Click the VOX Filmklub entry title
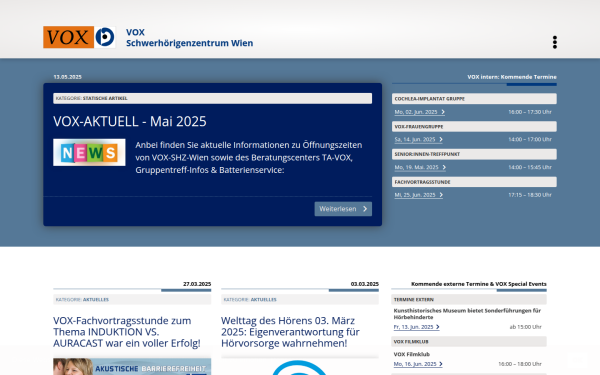The height and width of the screenshot is (375, 600). [x=412, y=354]
